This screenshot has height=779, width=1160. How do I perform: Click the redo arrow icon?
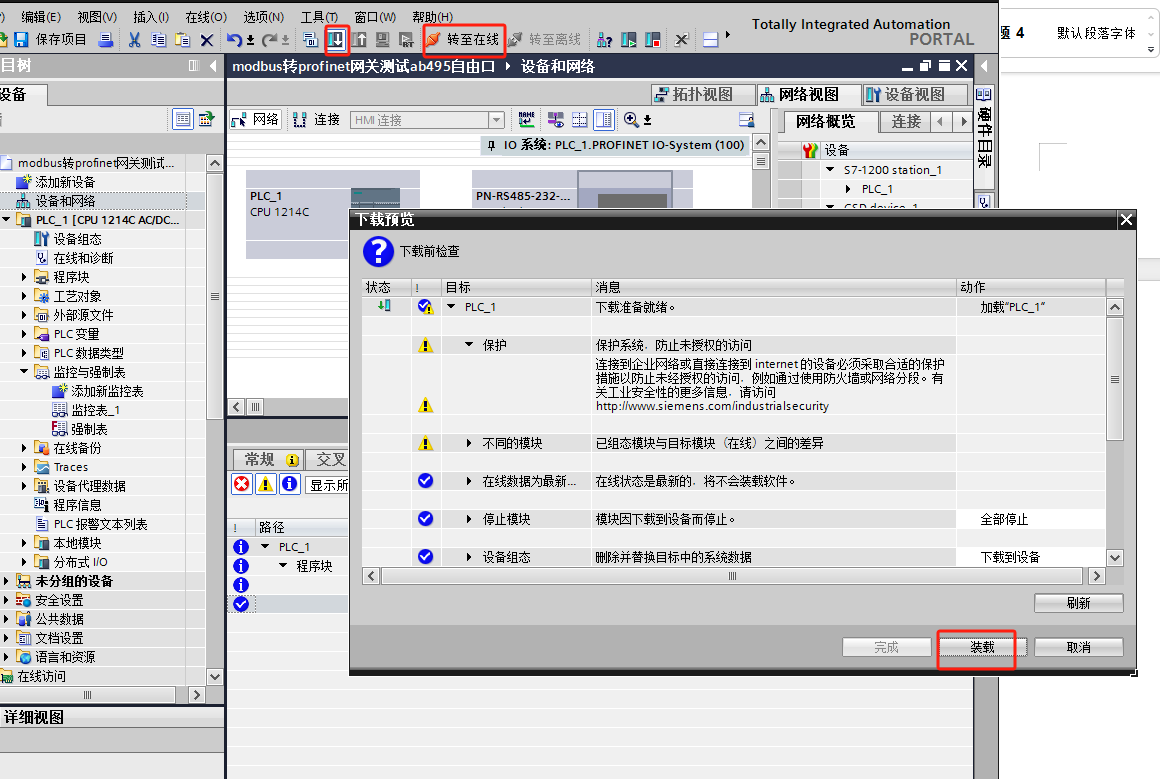coord(269,39)
